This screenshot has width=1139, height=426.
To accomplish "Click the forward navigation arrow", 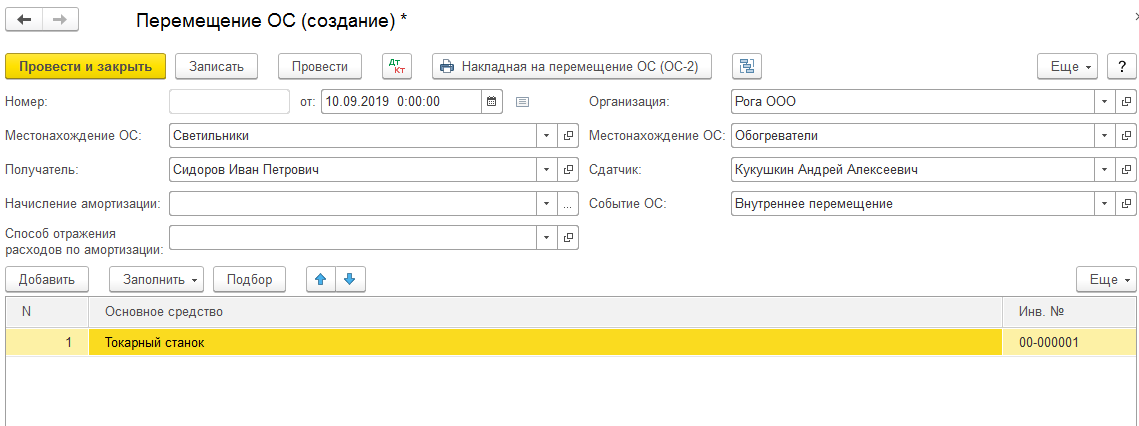I will [59, 20].
